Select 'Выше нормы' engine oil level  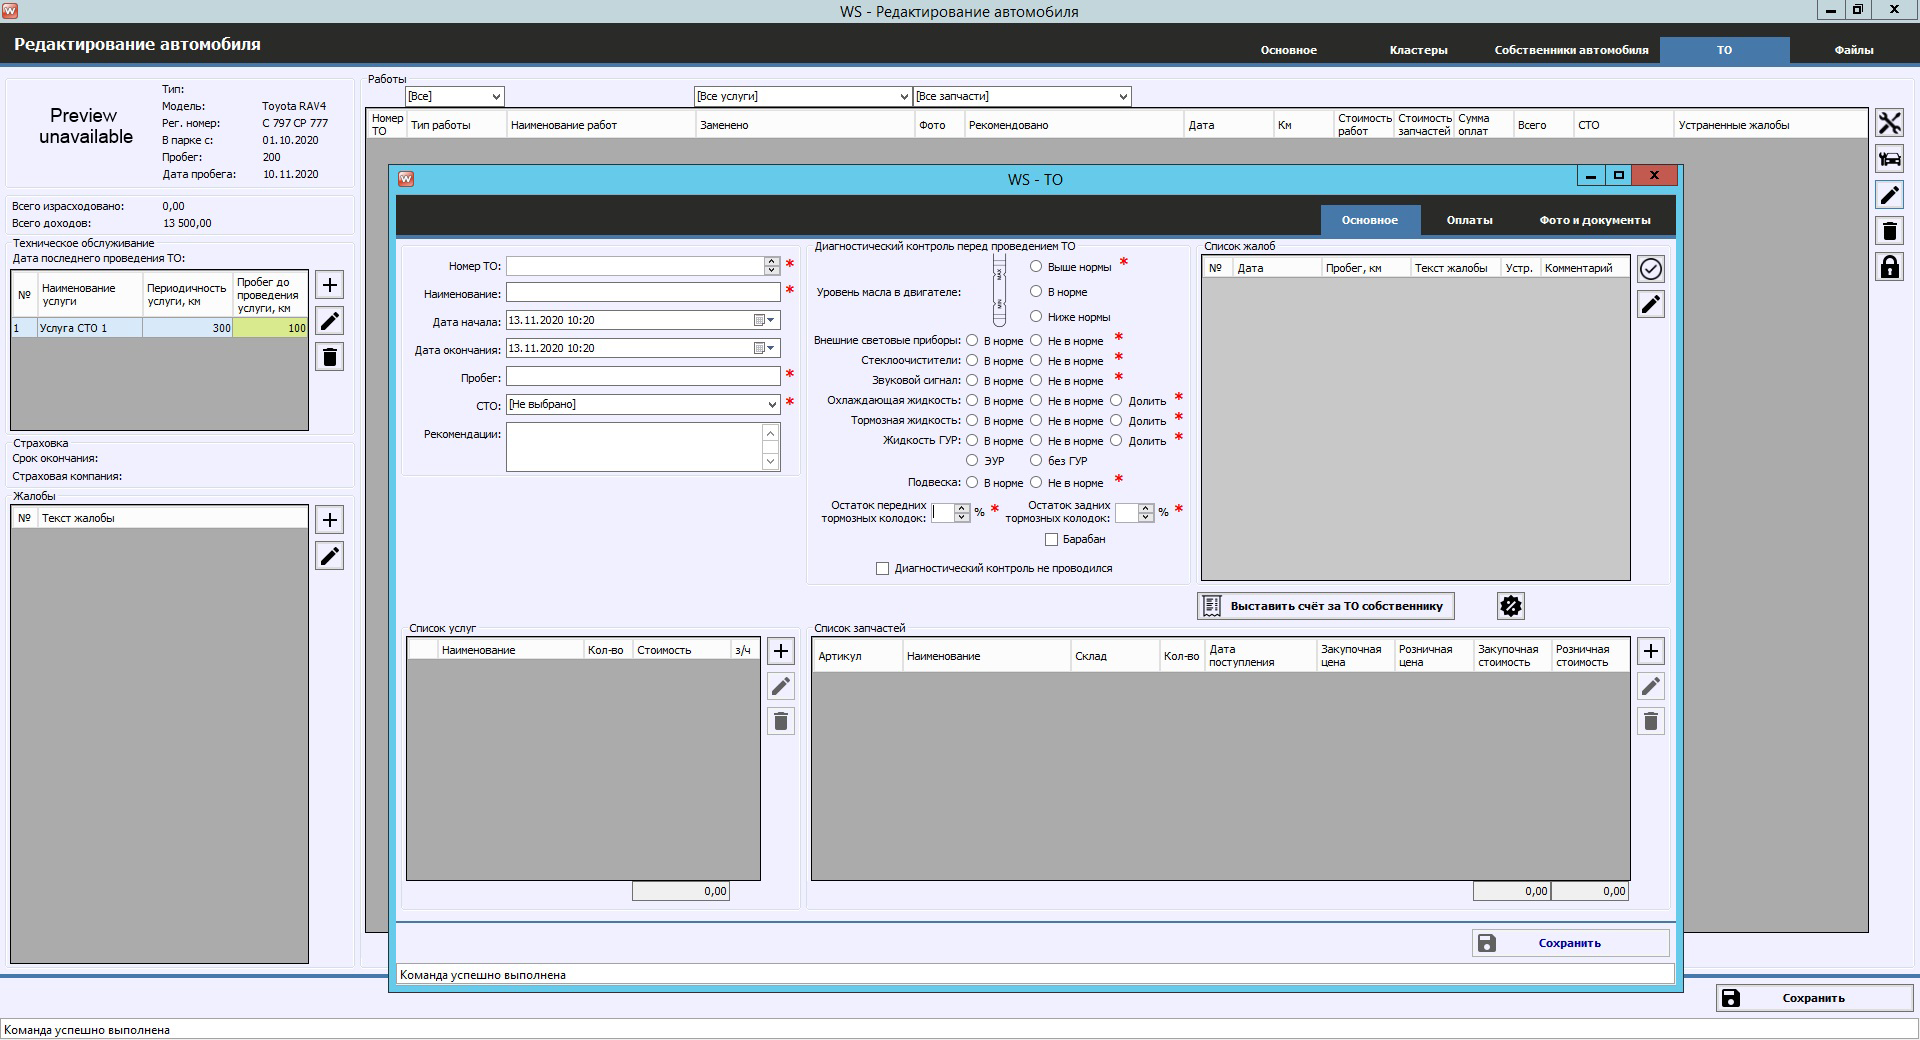point(1037,267)
